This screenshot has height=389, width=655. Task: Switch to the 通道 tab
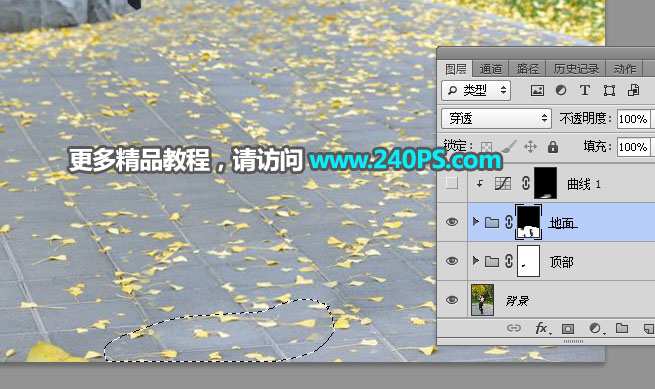(x=490, y=69)
